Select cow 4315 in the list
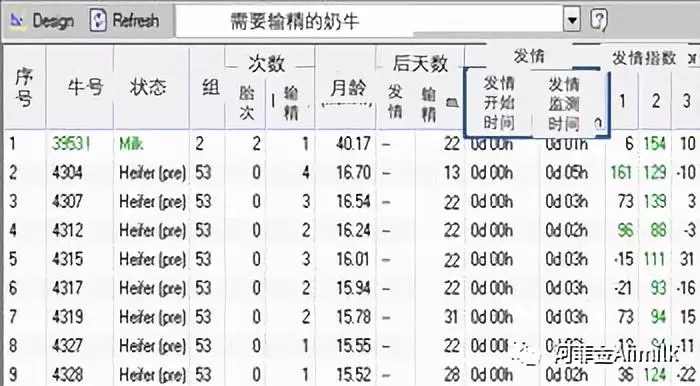Image resolution: width=700 pixels, height=386 pixels. point(67,259)
